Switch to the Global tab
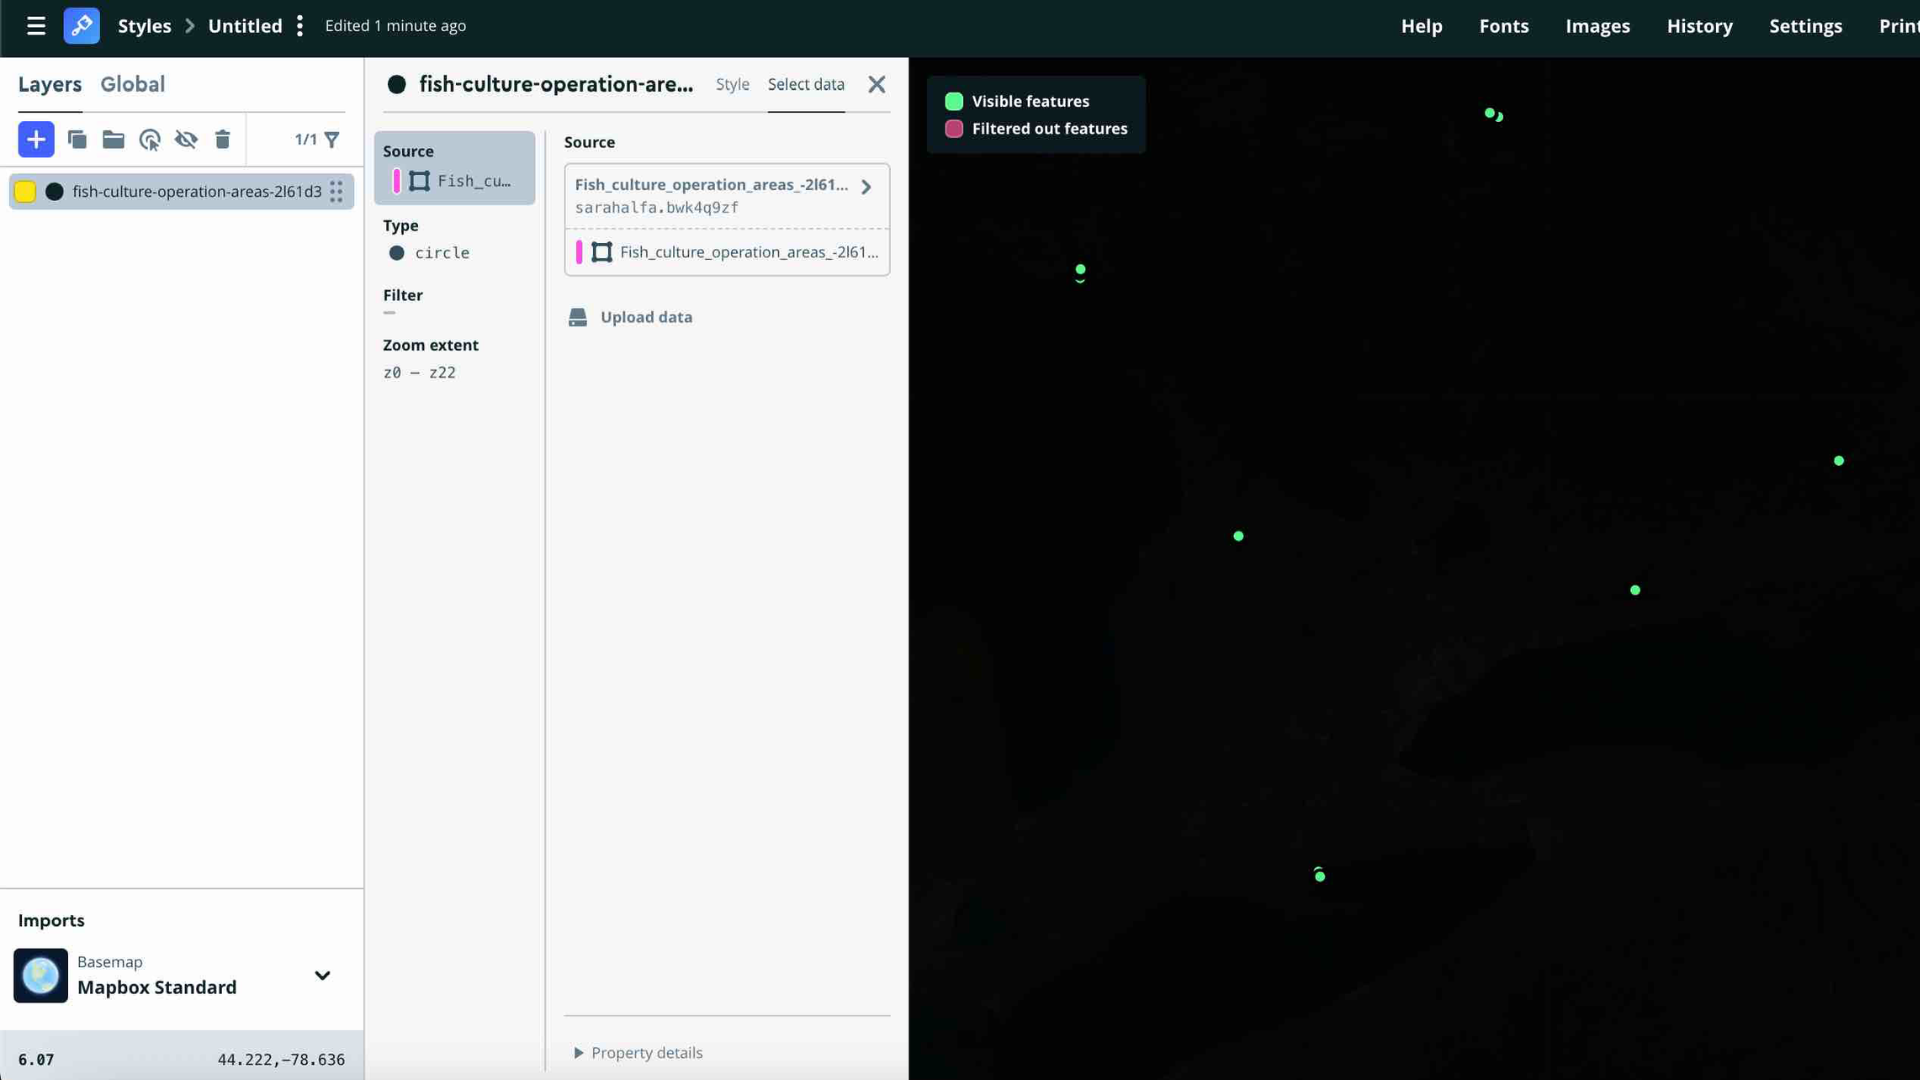 132,84
